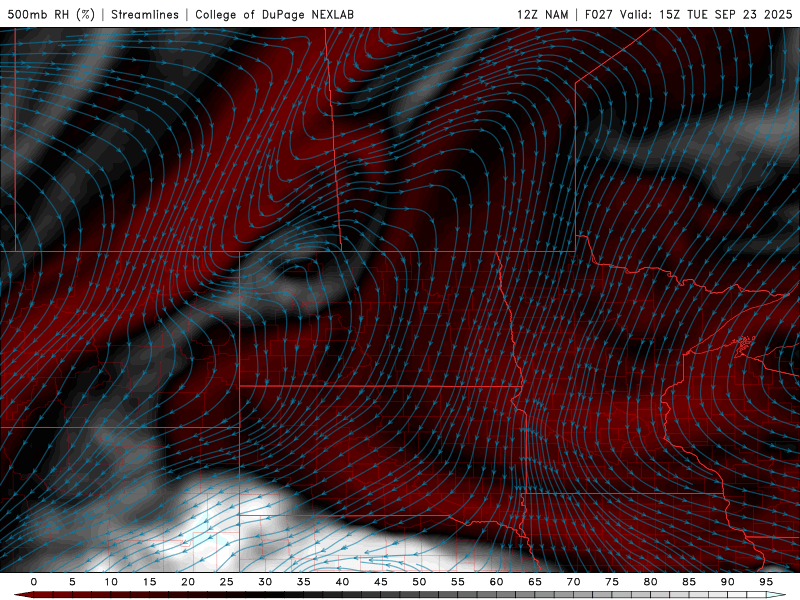Click the colorbar label '80'

point(650,582)
